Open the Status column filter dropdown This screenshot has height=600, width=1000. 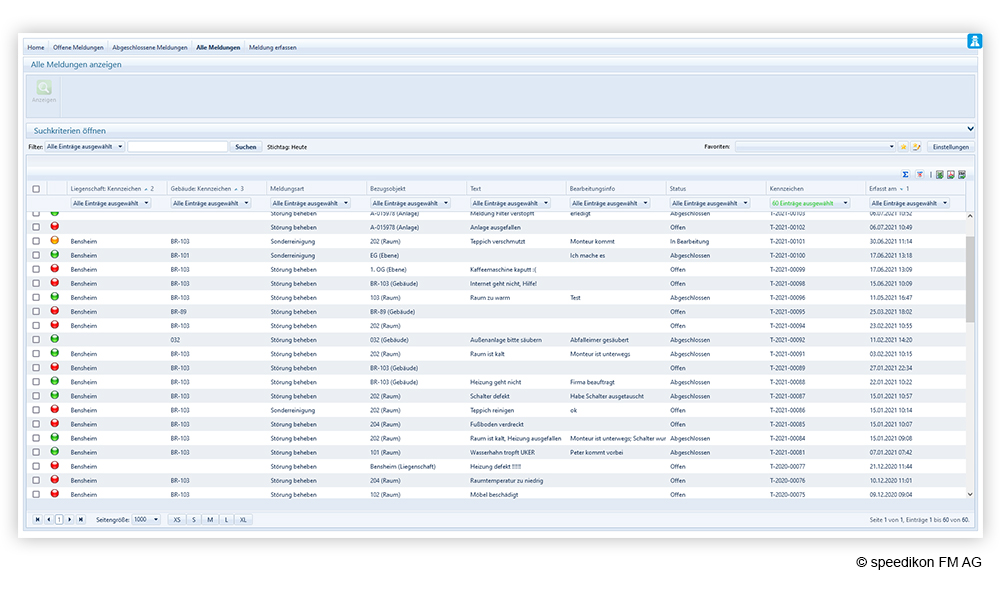coord(710,203)
